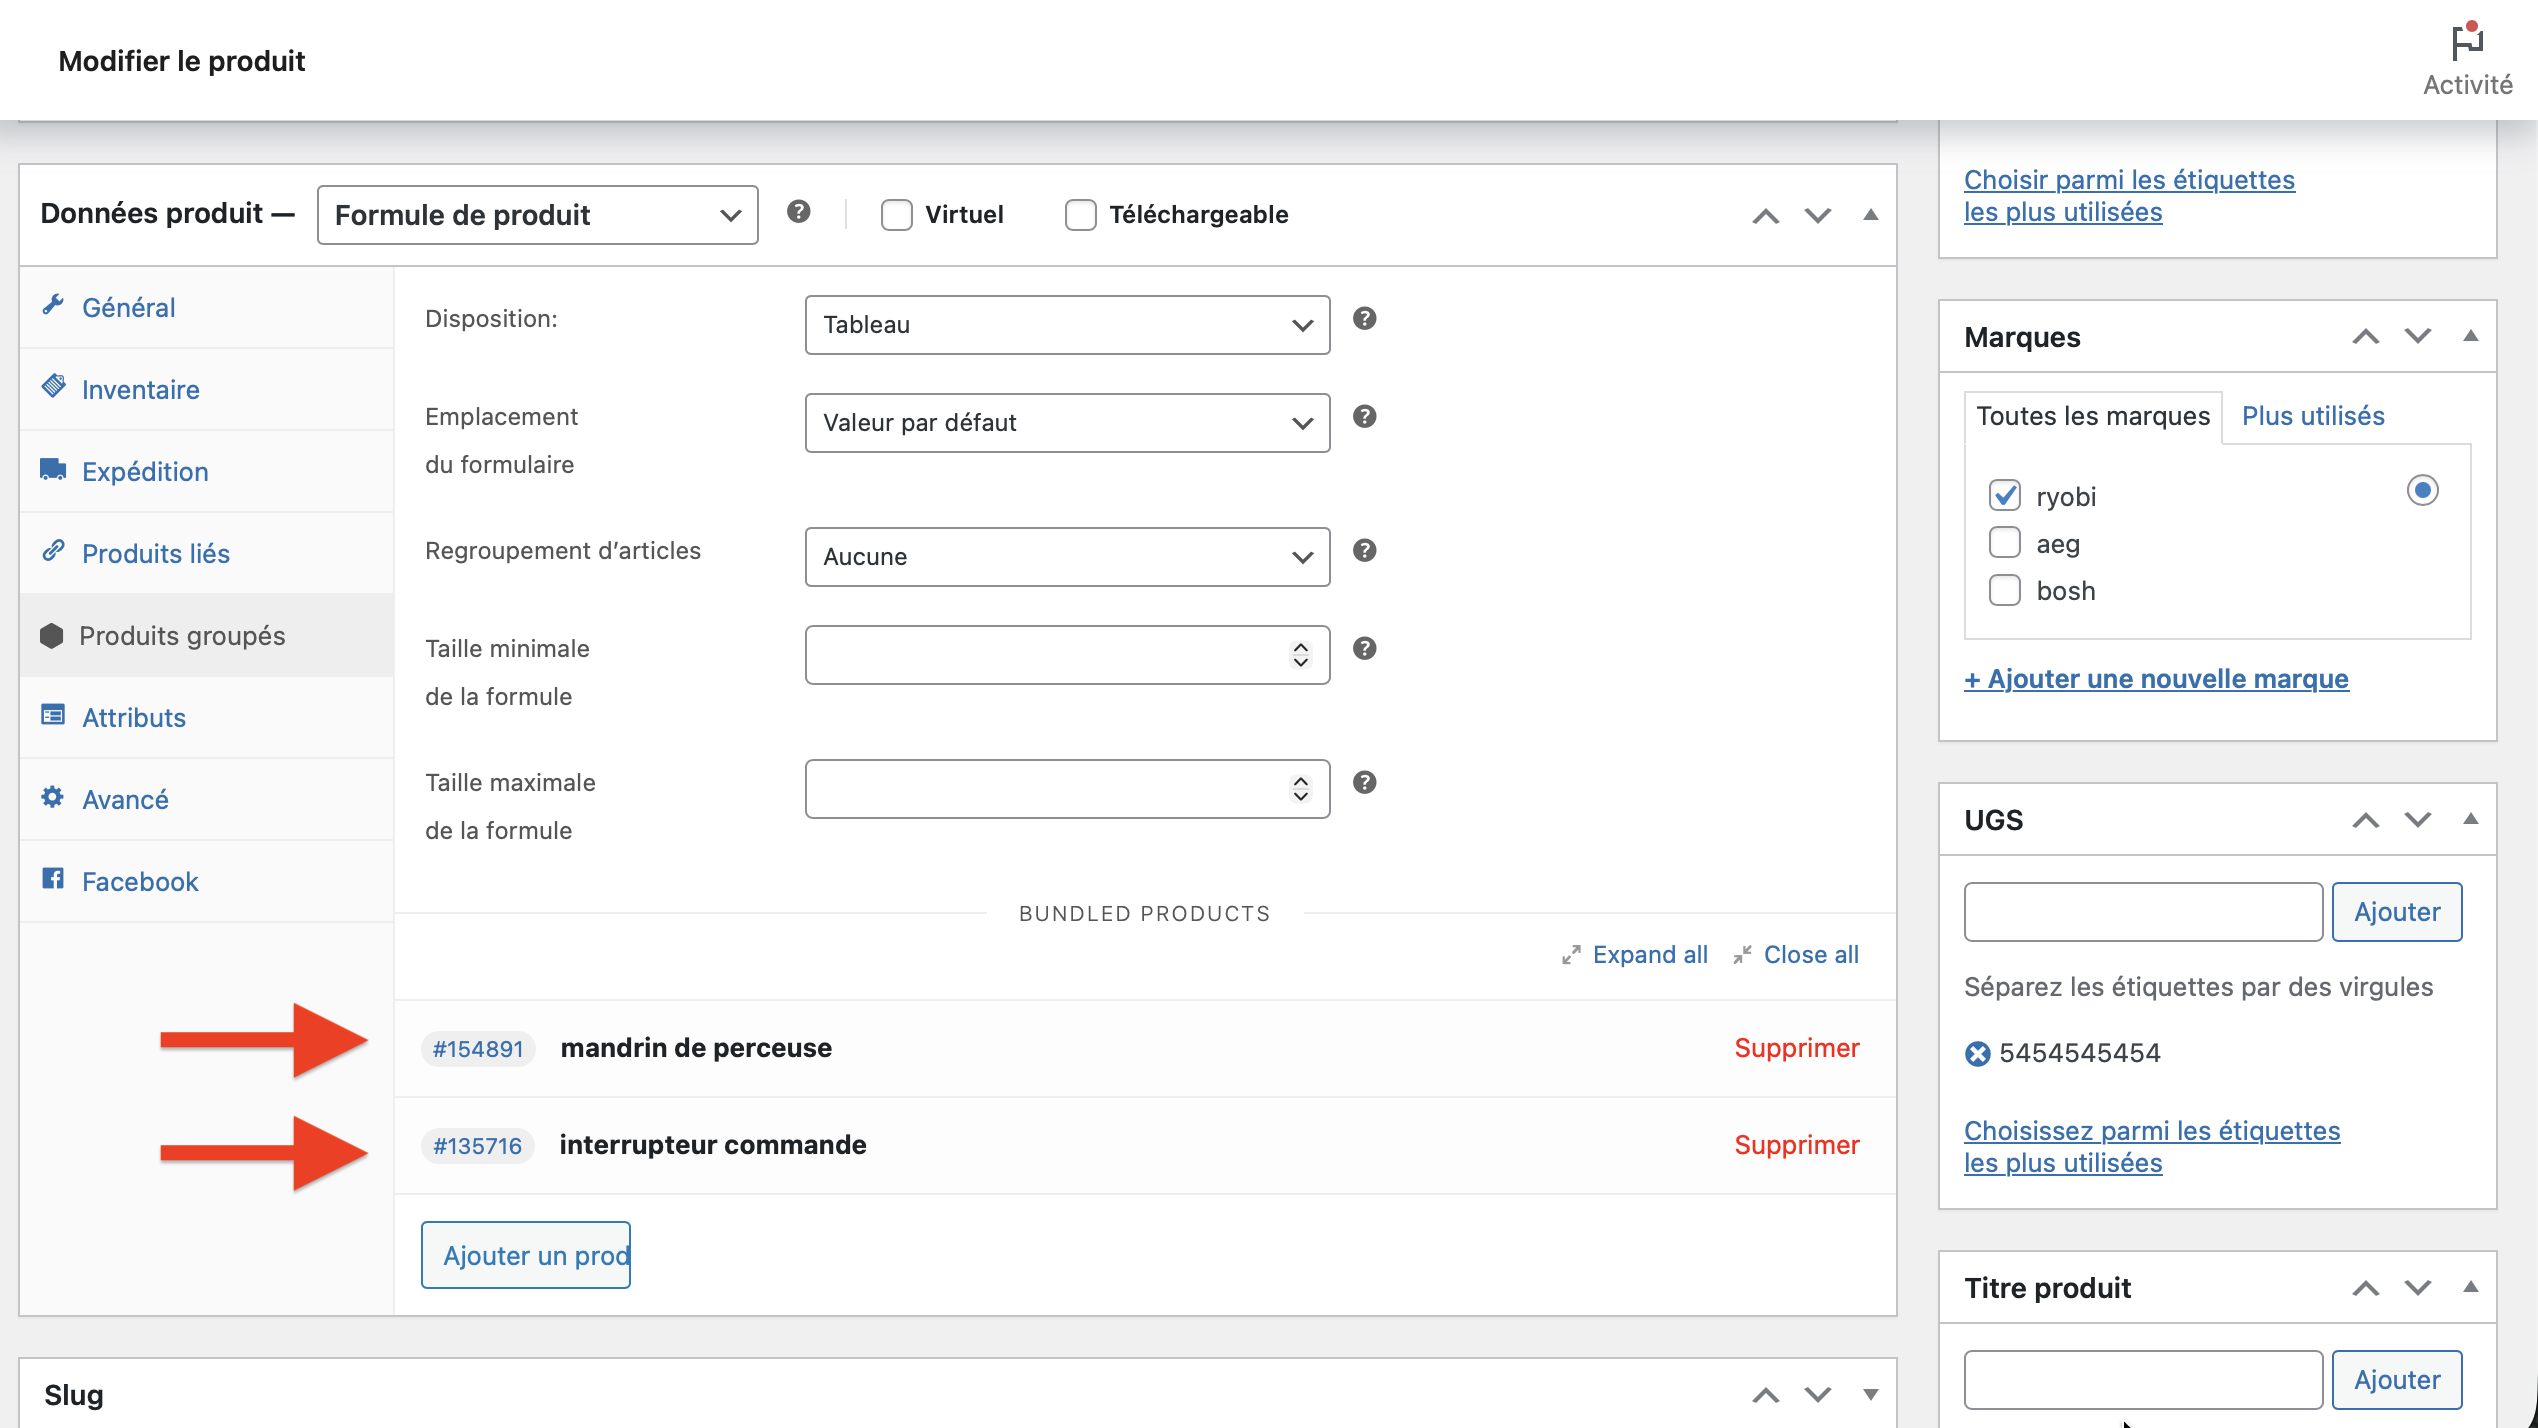Open the Plus utilisés brands tab
Viewport: 2538px width, 1428px height.
coord(2312,416)
